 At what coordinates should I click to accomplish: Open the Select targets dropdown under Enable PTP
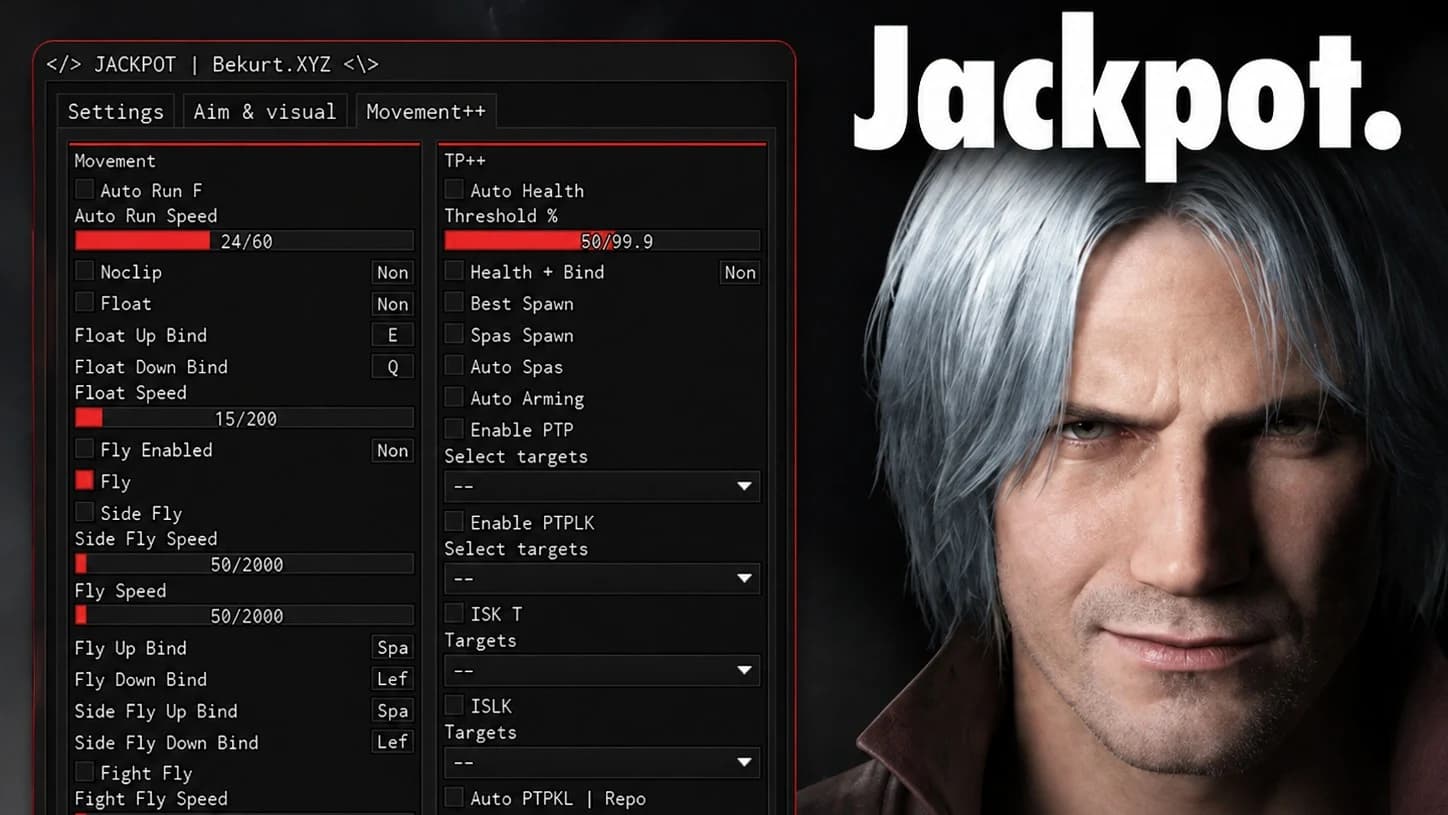(x=602, y=486)
